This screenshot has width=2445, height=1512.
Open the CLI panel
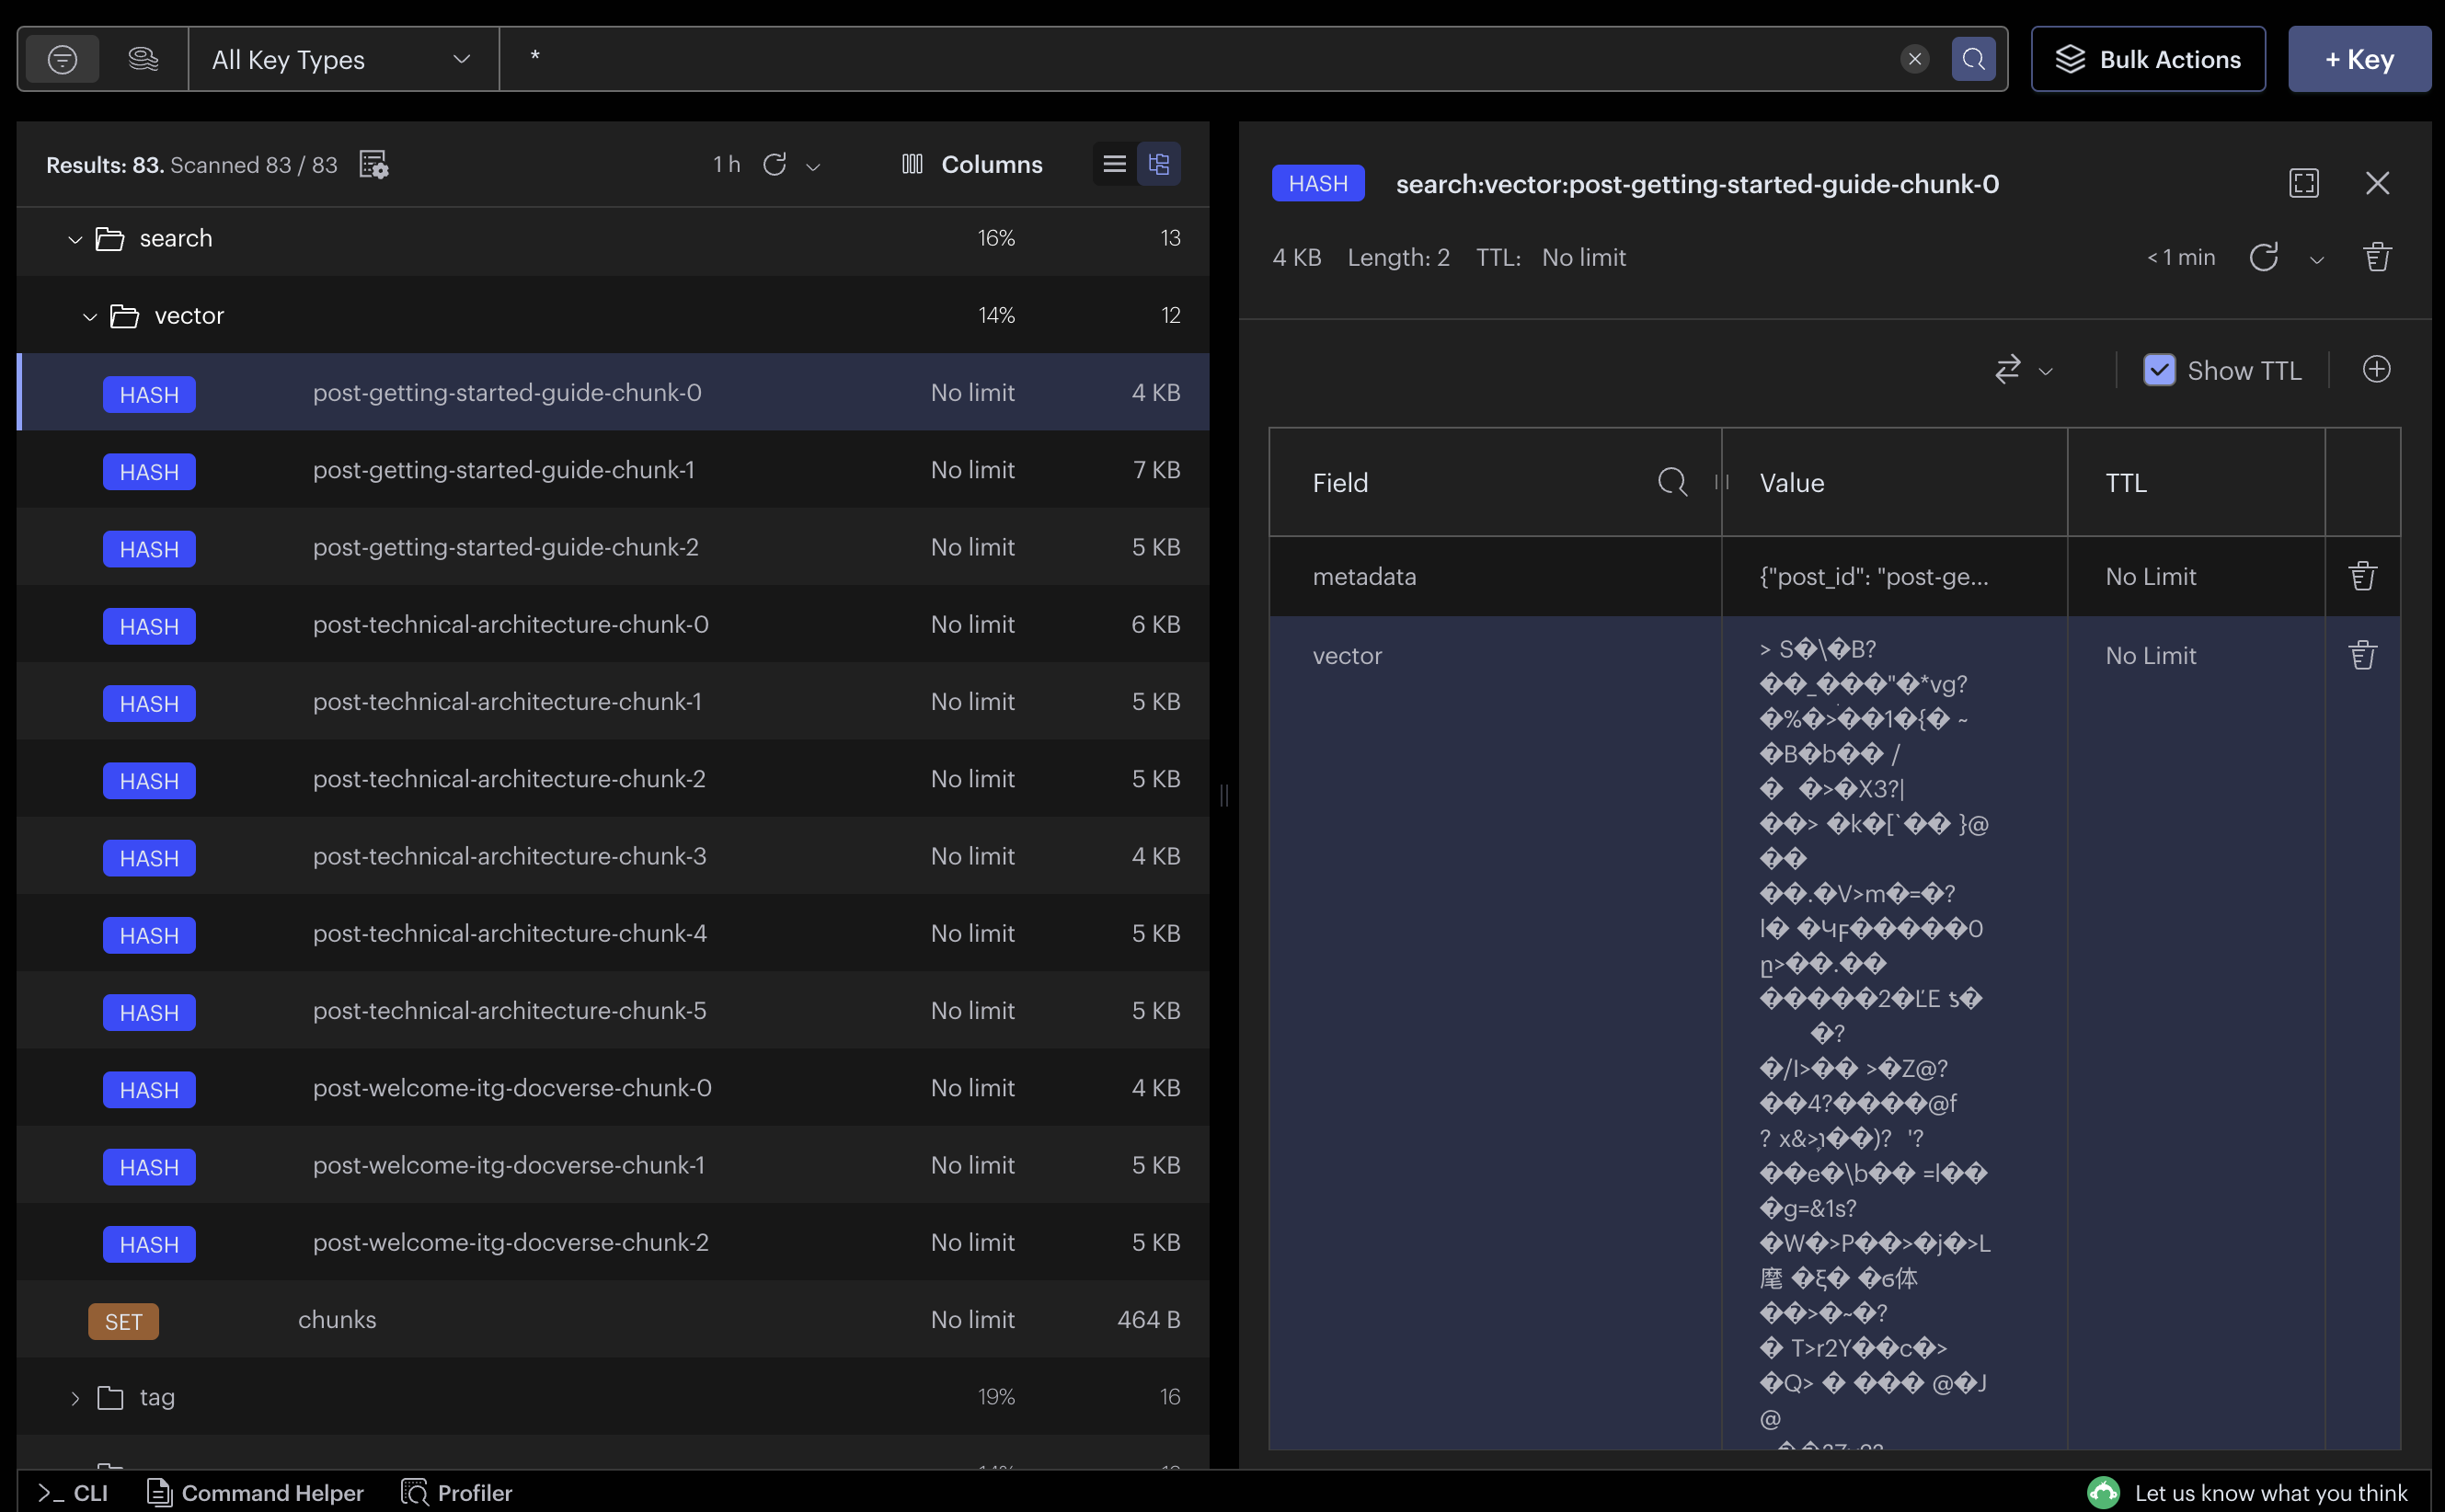tap(73, 1492)
